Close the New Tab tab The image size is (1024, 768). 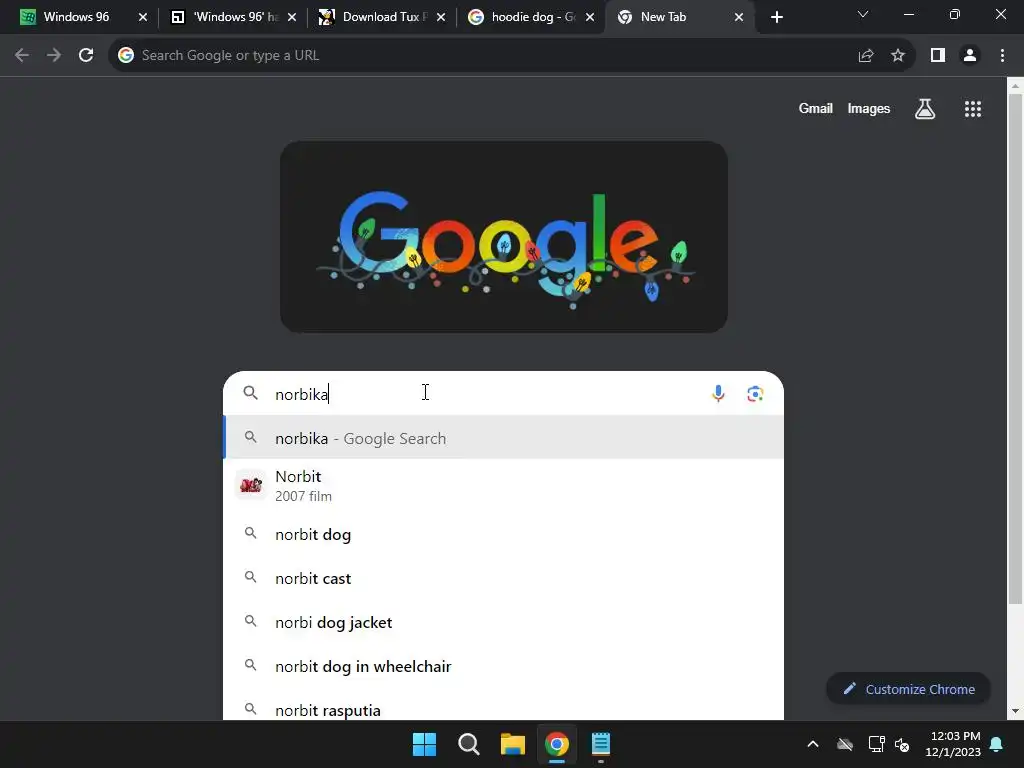739,18
